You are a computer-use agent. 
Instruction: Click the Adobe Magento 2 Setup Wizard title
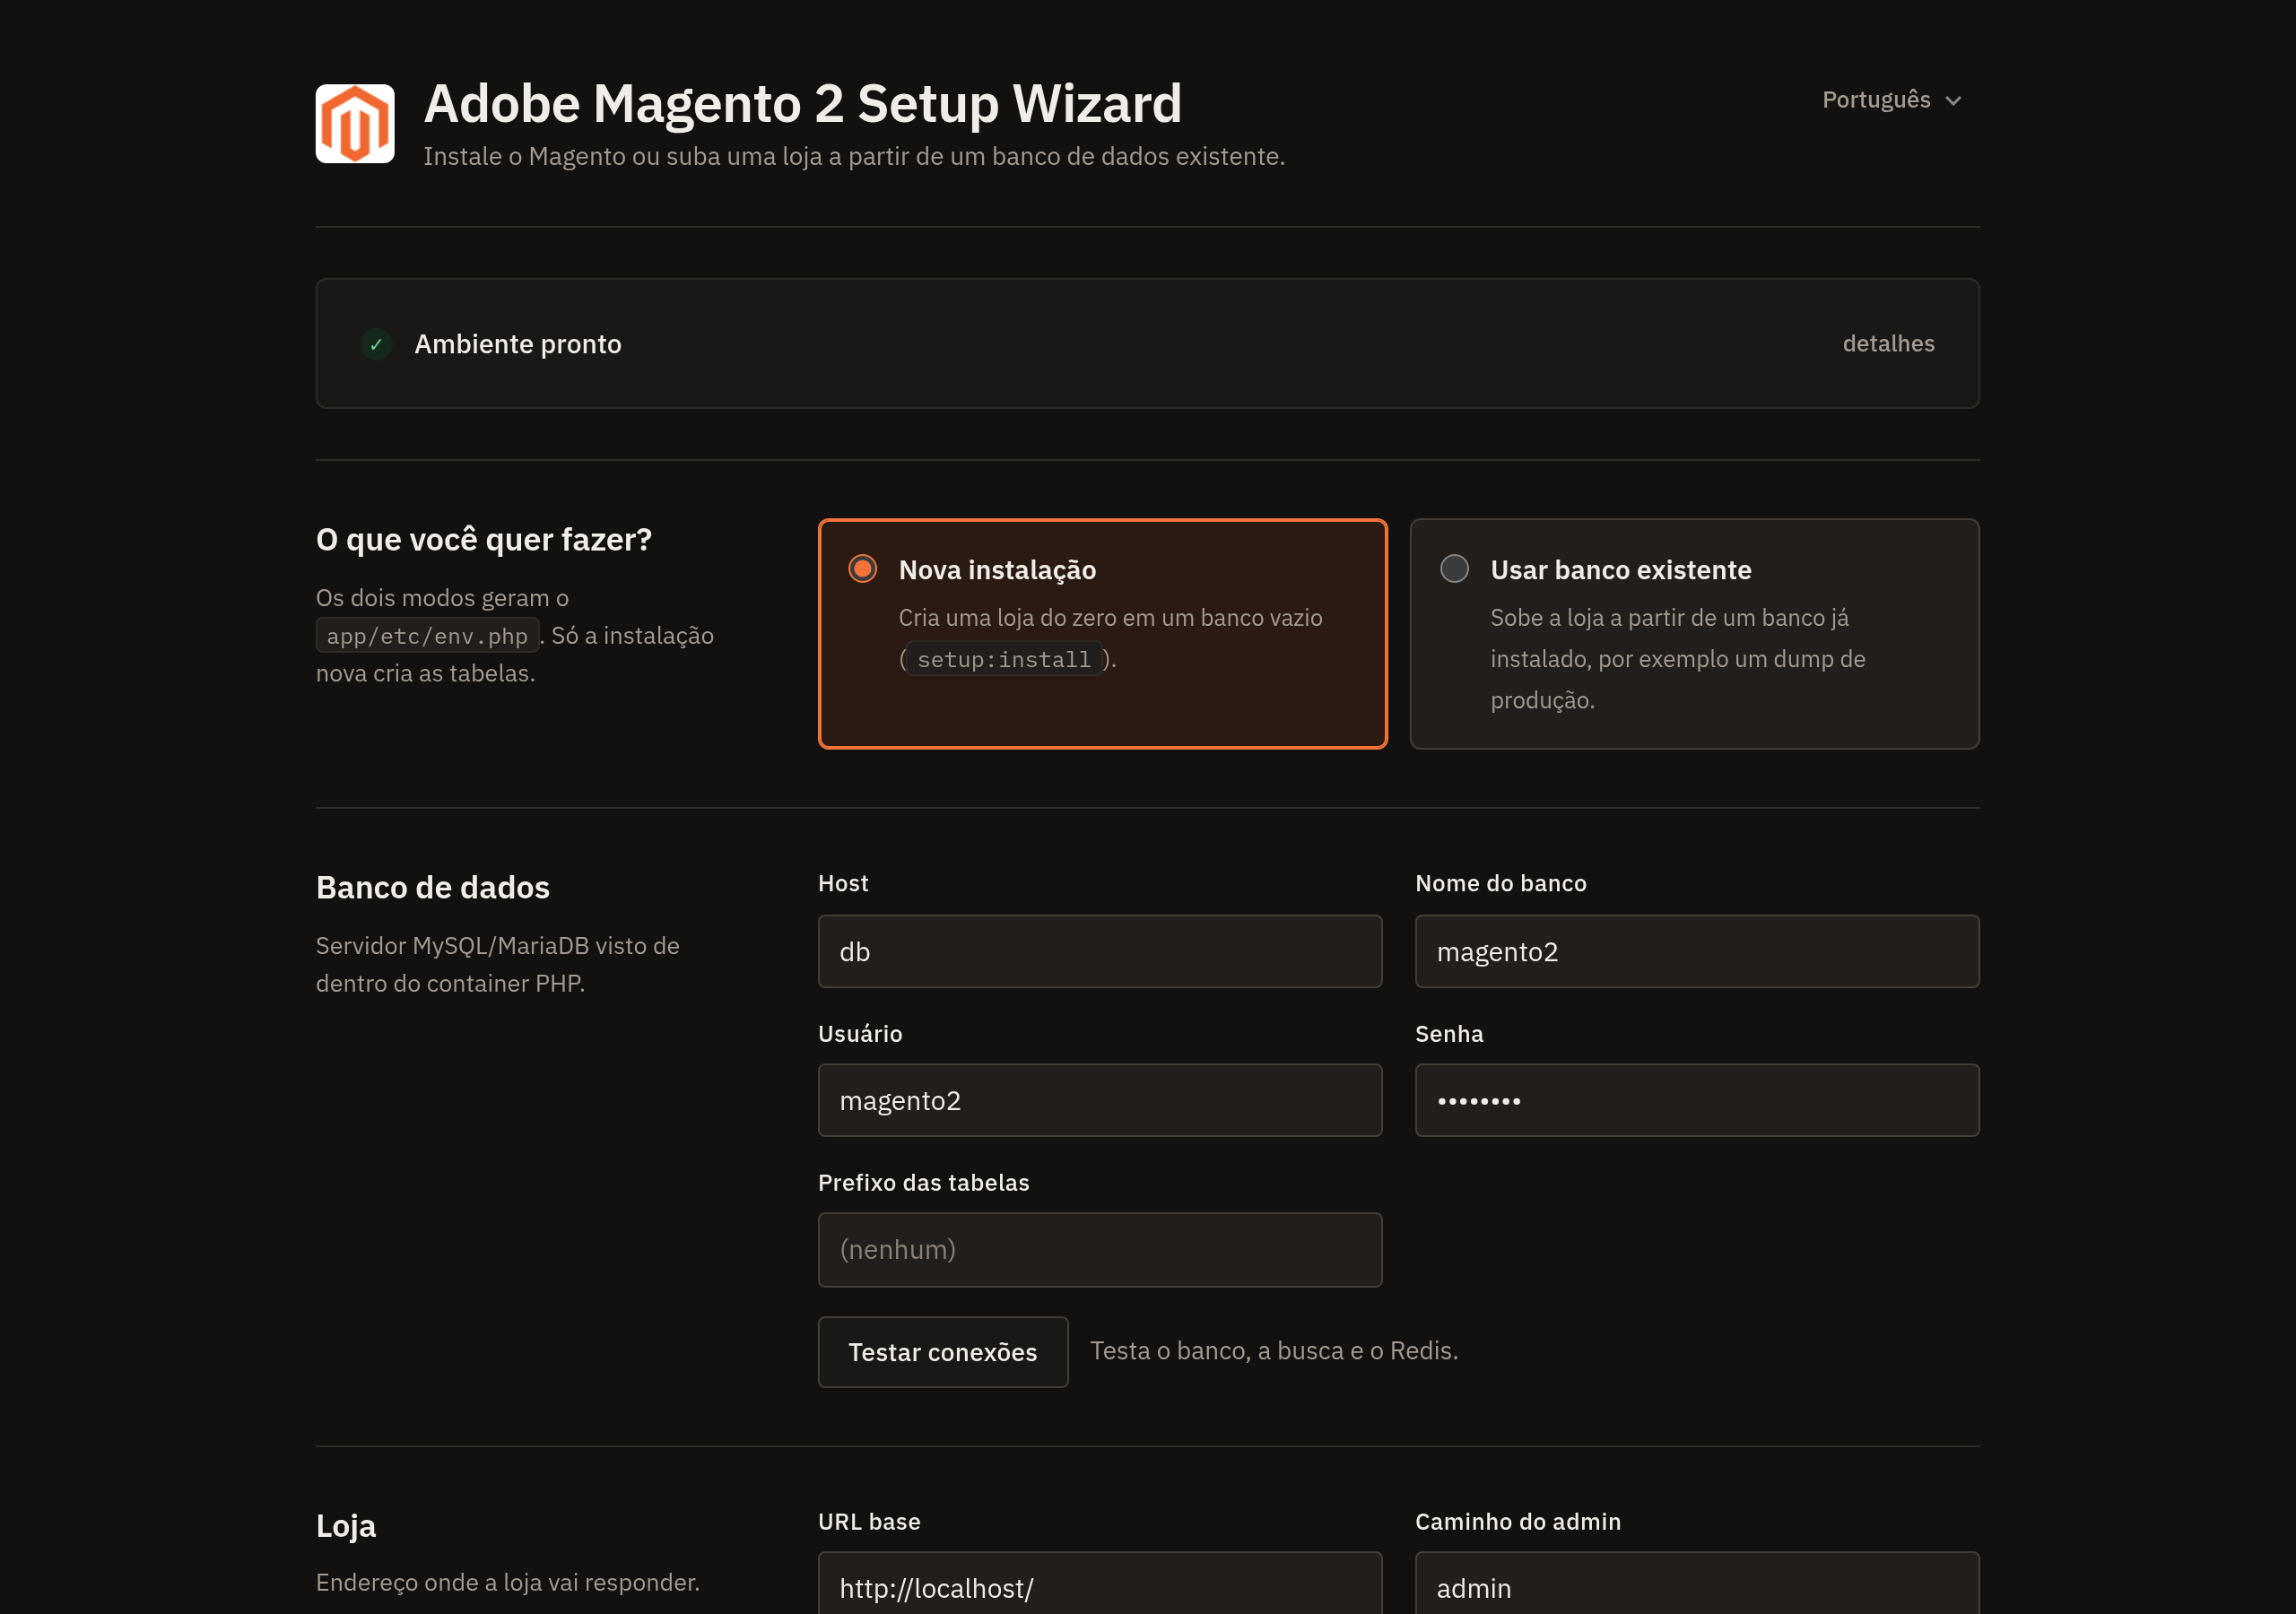click(x=802, y=104)
